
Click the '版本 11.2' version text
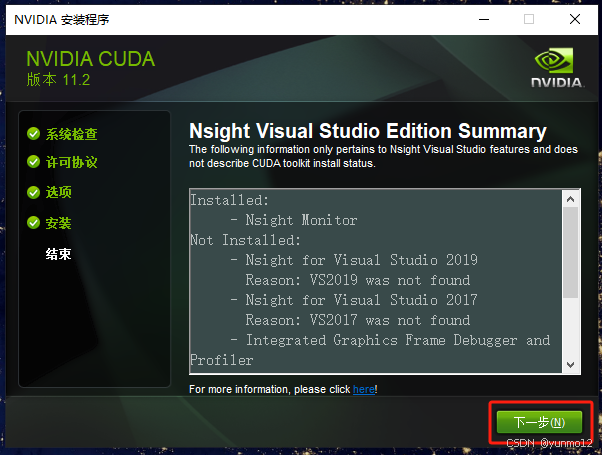(58, 80)
